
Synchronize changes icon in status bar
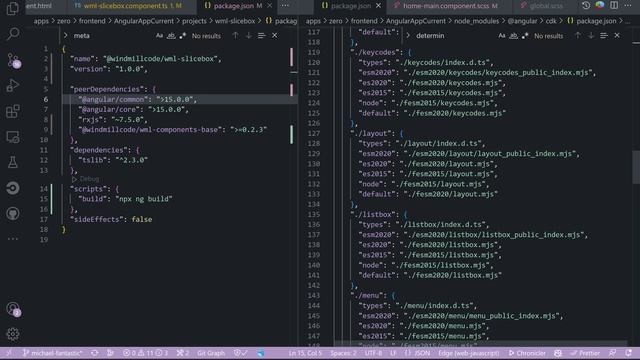click(x=95, y=353)
